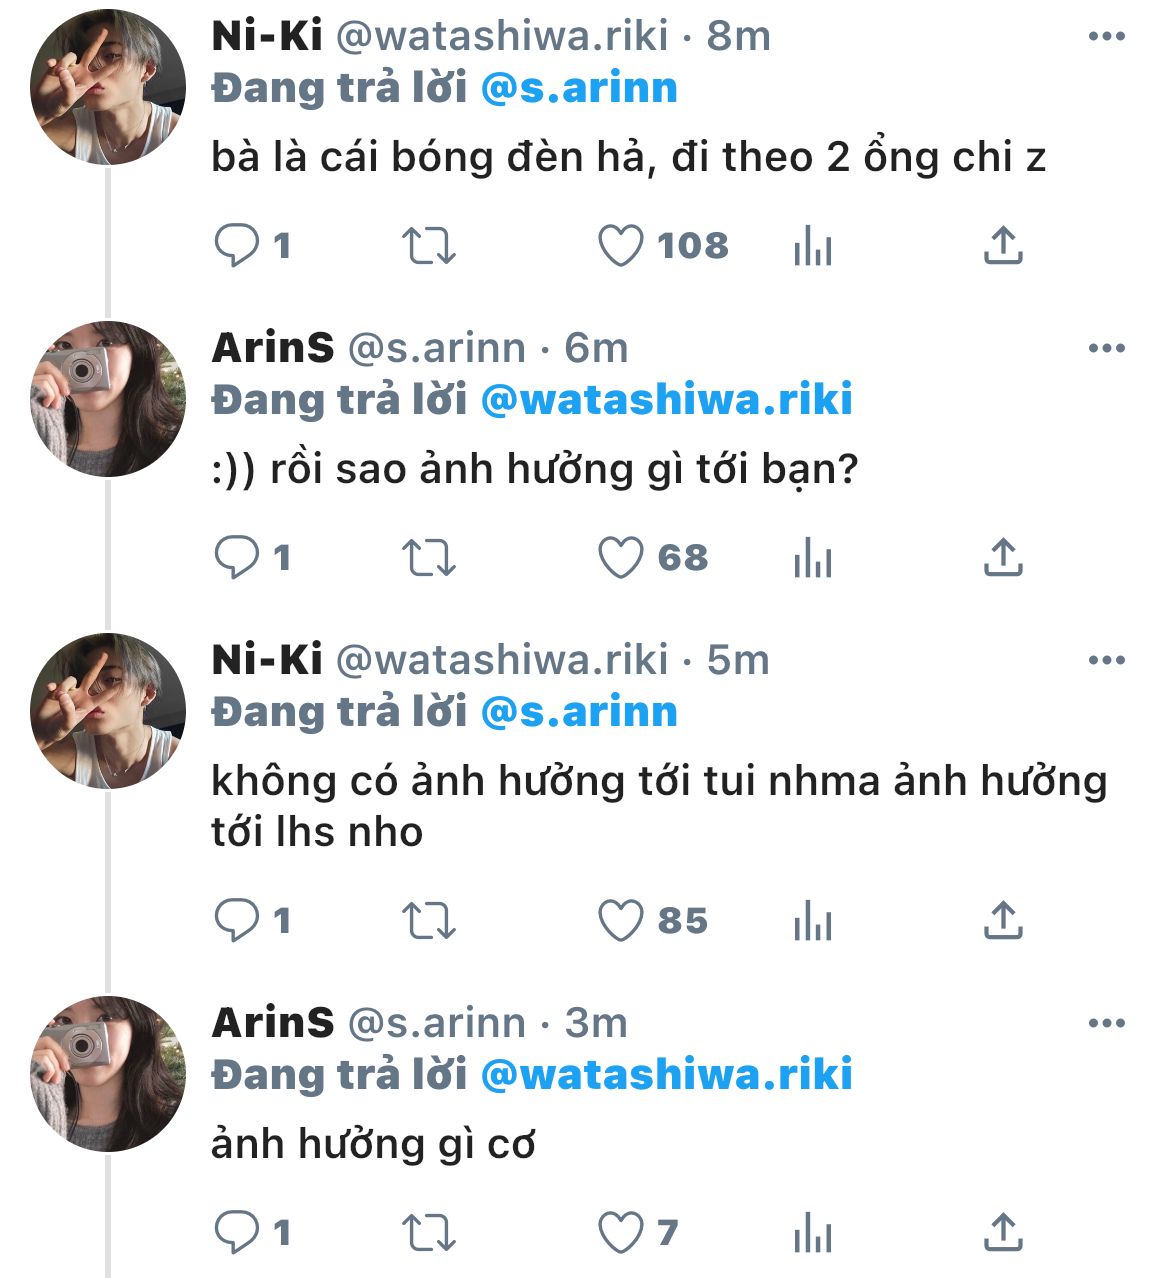Open Ni-Ki's profile picture on 8m tweet

tap(108, 88)
